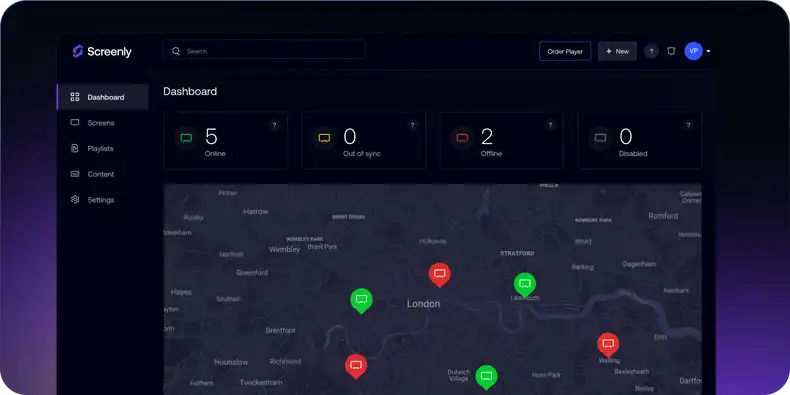The width and height of the screenshot is (790, 395).
Task: Click the green Online screen icon
Action: pyautogui.click(x=186, y=138)
